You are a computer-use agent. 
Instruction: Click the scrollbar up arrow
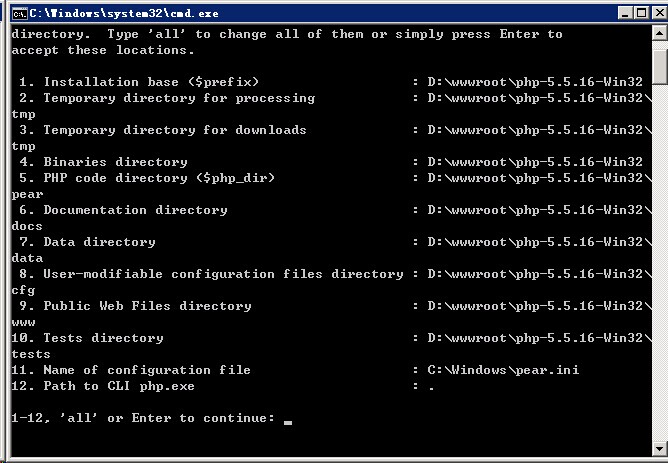659,33
